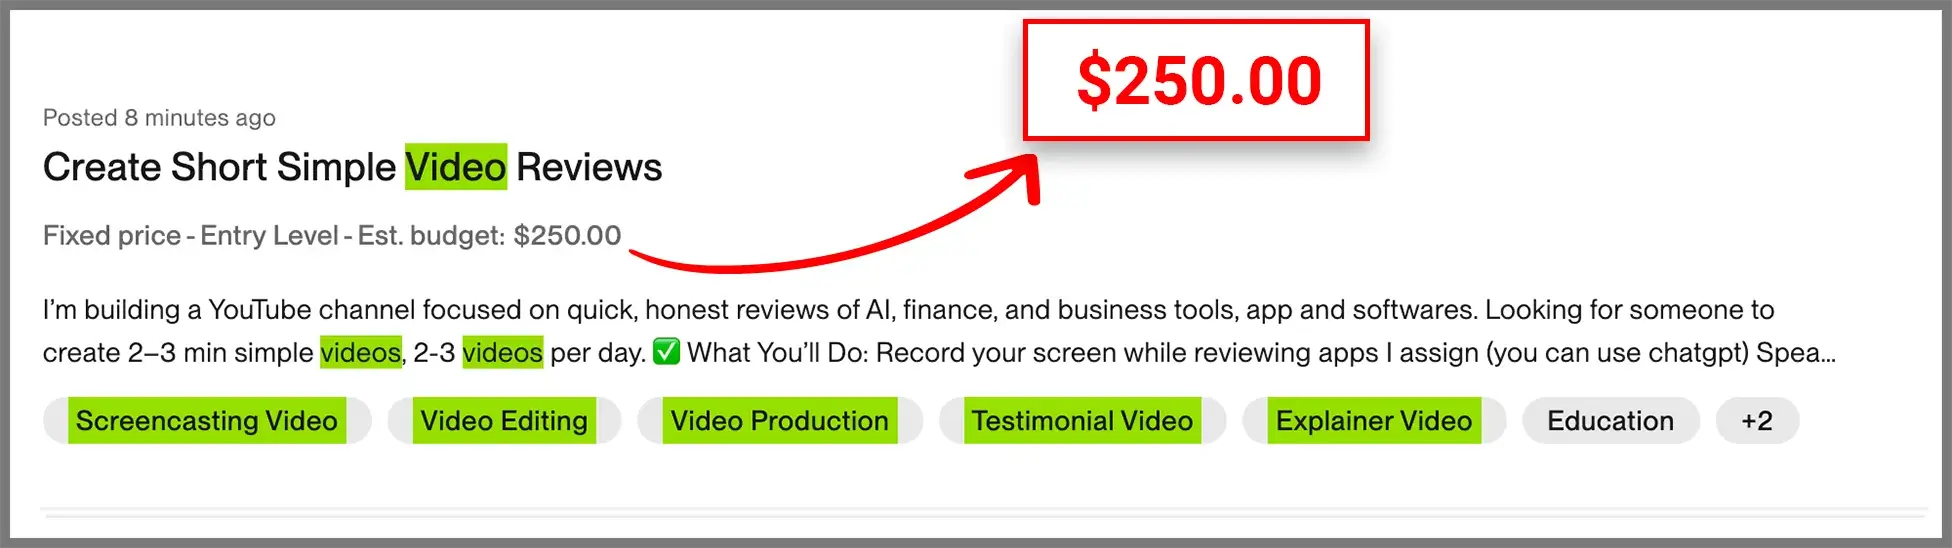Click the Posted 8 minutes ago timestamp
Viewport: 1952px width, 548px height.
159,118
